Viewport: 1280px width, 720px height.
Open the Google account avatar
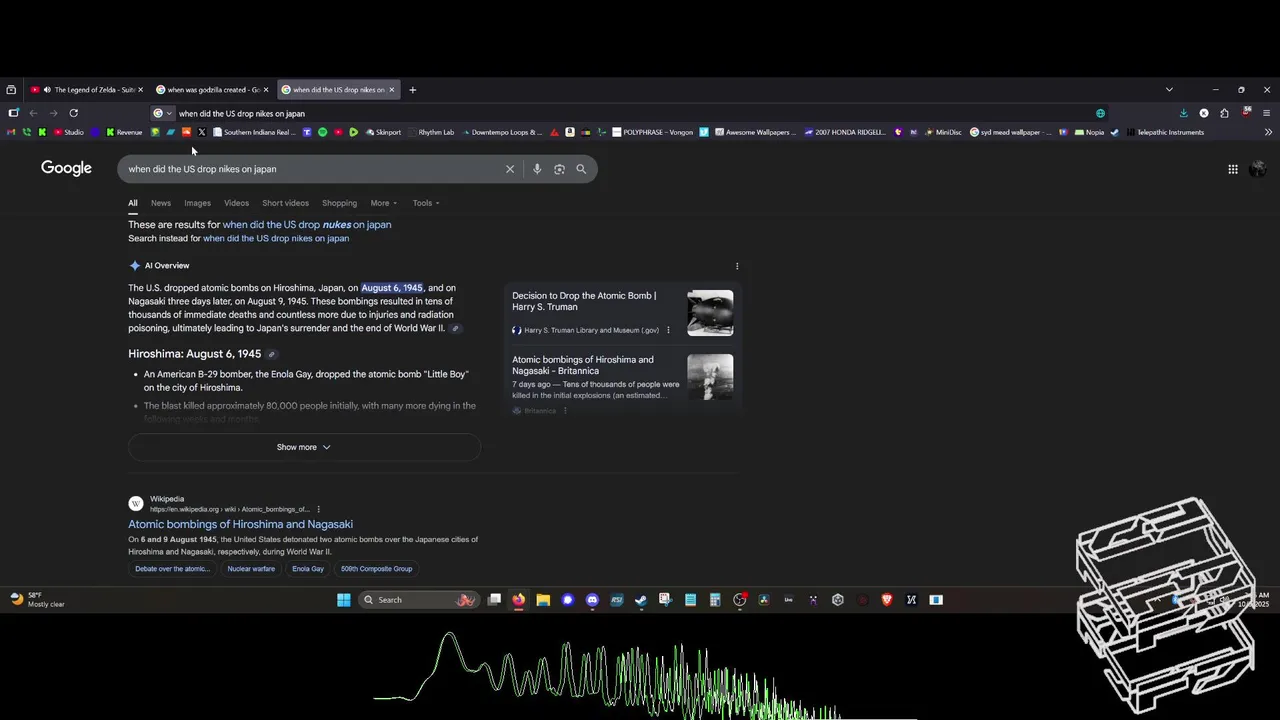[1258, 169]
